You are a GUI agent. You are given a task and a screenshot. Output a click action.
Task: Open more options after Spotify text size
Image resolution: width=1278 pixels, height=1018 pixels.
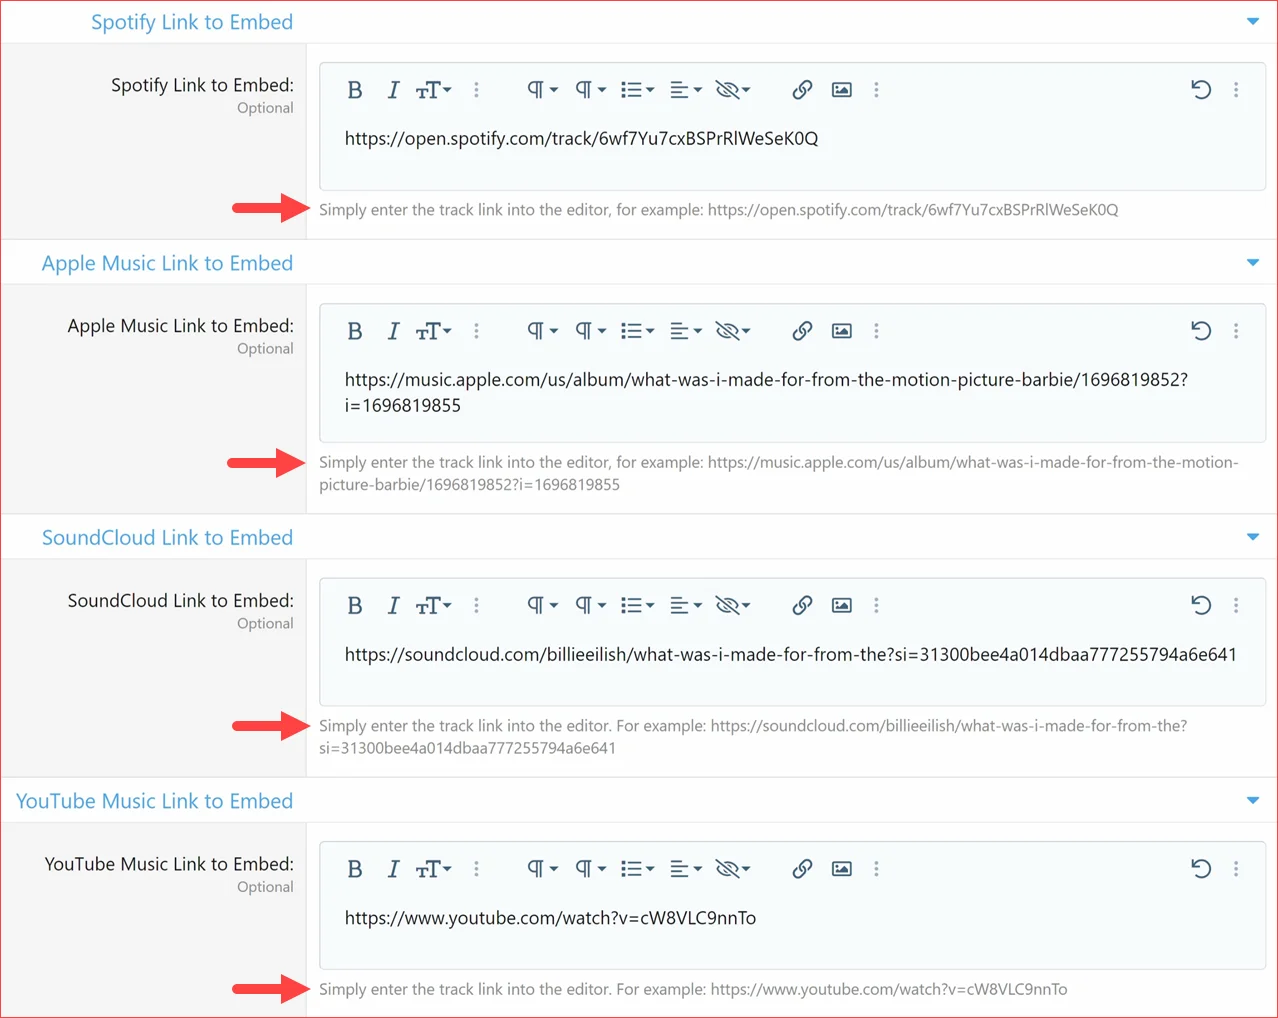[x=476, y=90]
